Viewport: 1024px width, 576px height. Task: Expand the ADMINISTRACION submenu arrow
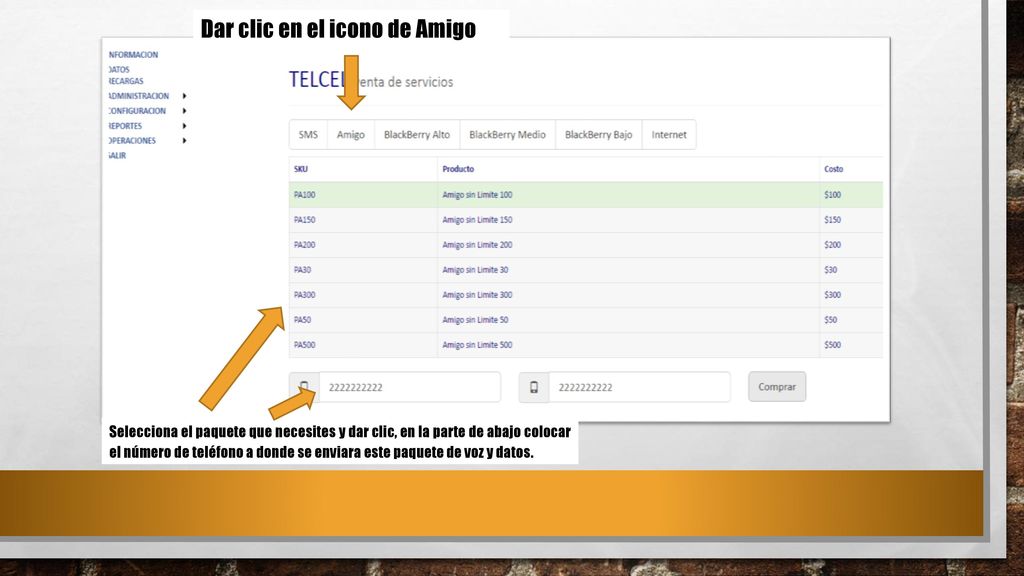click(x=184, y=96)
